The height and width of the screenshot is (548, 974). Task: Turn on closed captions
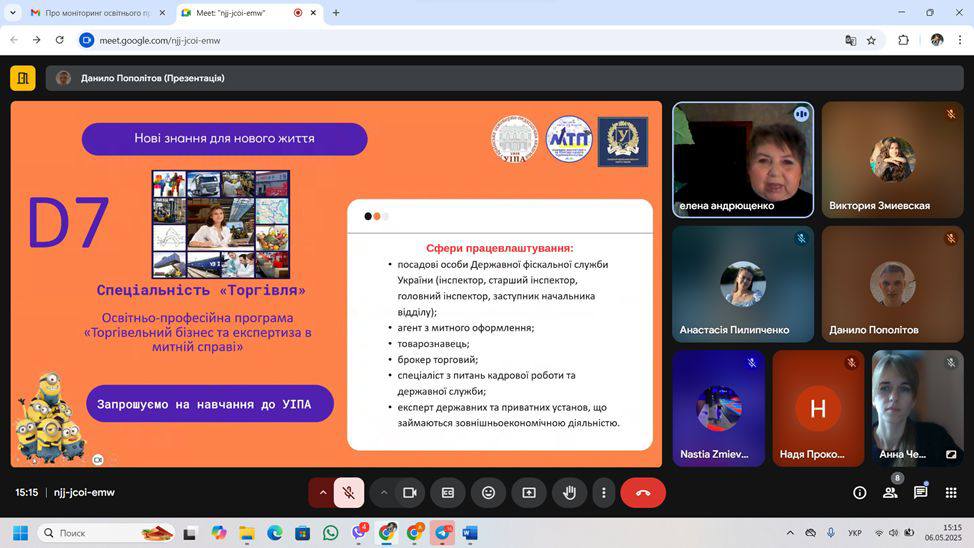(448, 492)
